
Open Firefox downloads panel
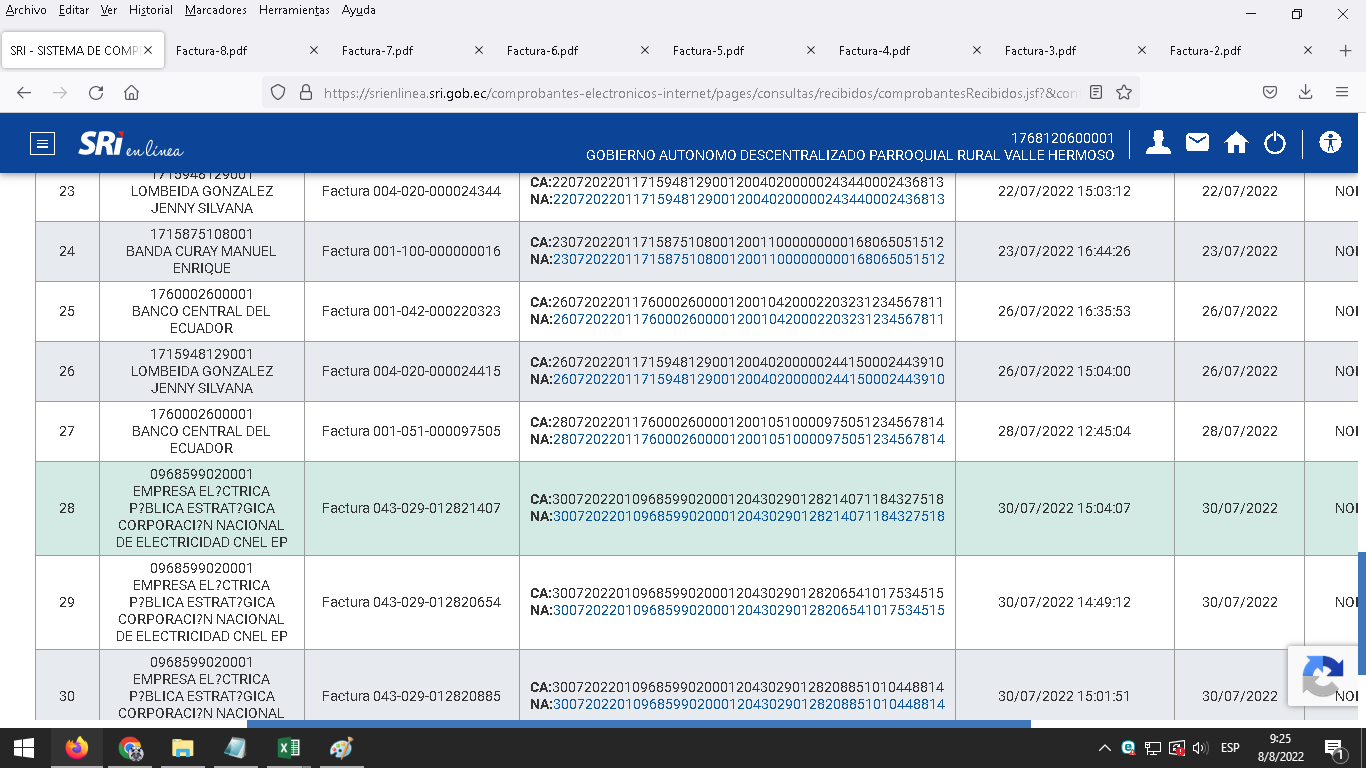coord(1305,92)
